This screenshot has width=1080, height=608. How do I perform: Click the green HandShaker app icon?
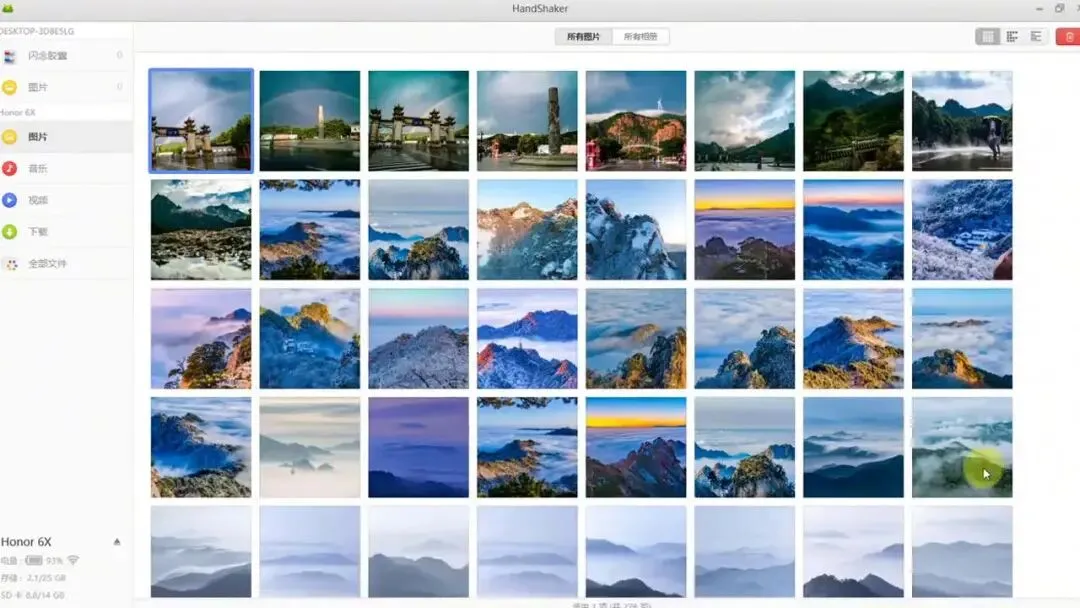click(8, 8)
